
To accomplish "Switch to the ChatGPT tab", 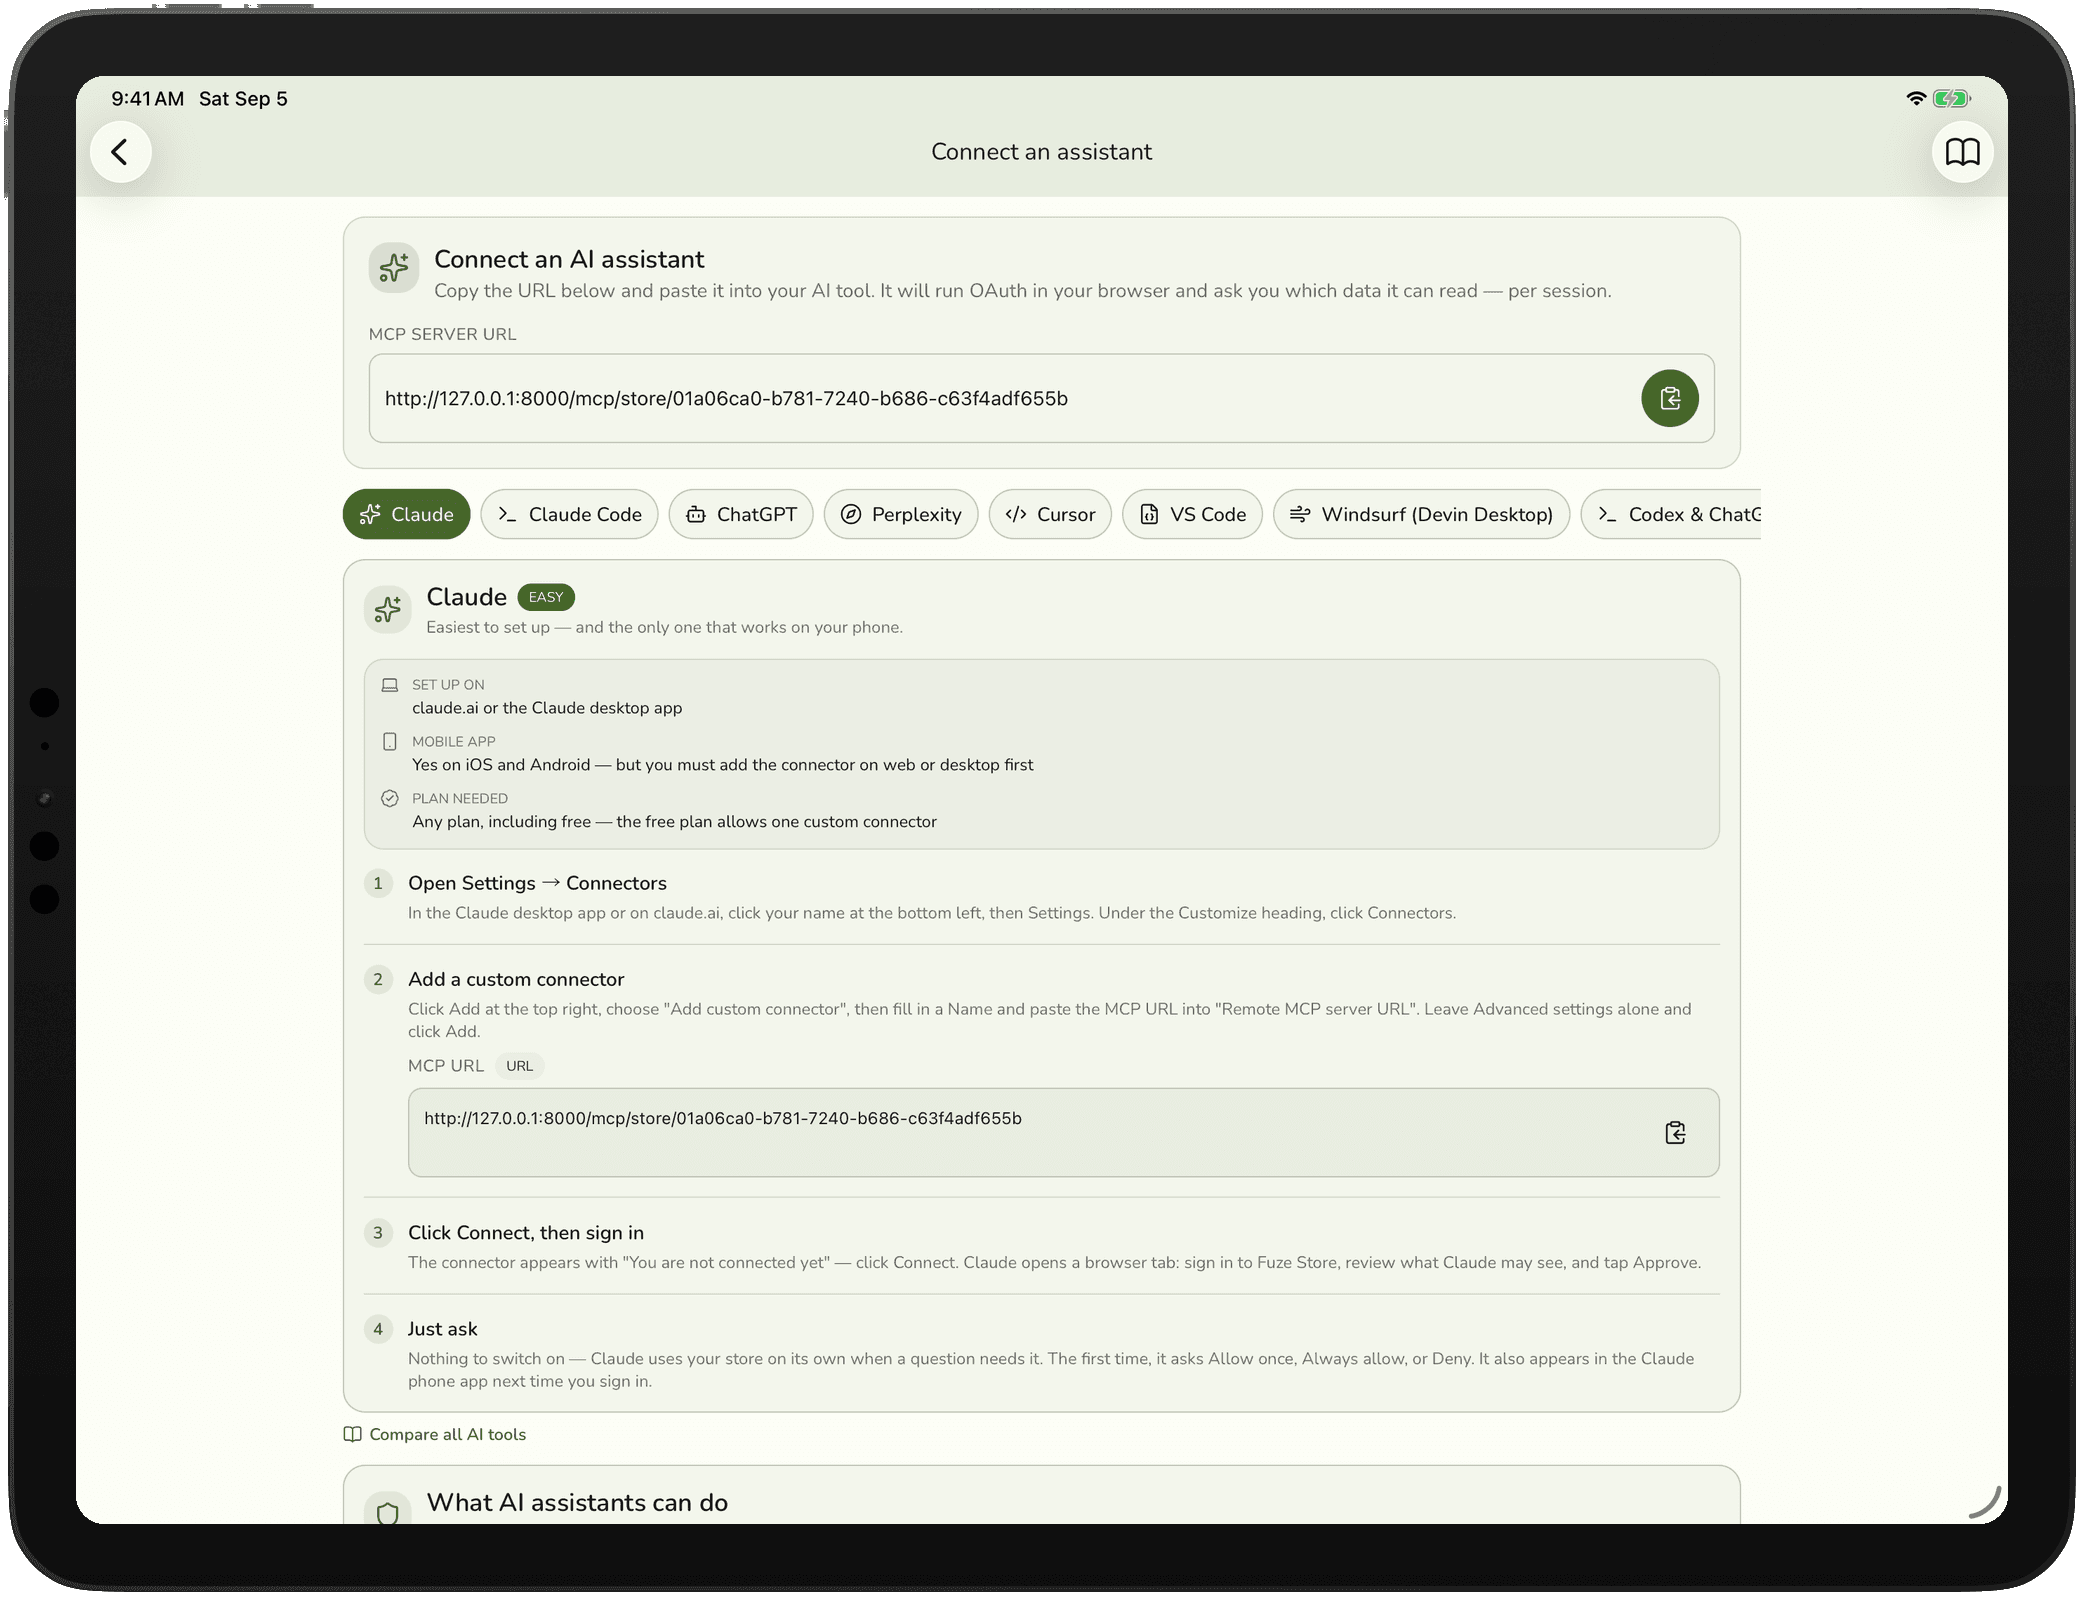I will pos(741,514).
